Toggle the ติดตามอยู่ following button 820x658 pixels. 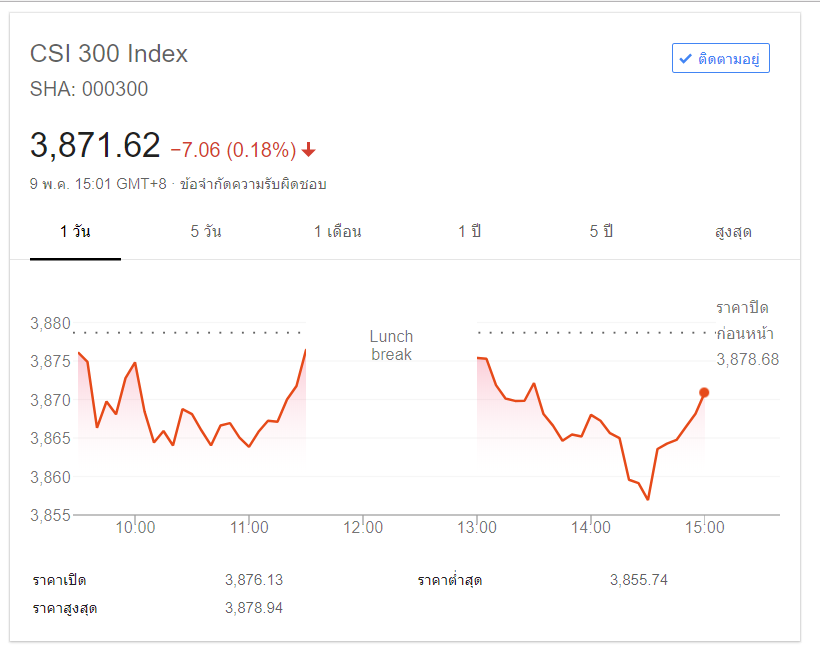720,59
